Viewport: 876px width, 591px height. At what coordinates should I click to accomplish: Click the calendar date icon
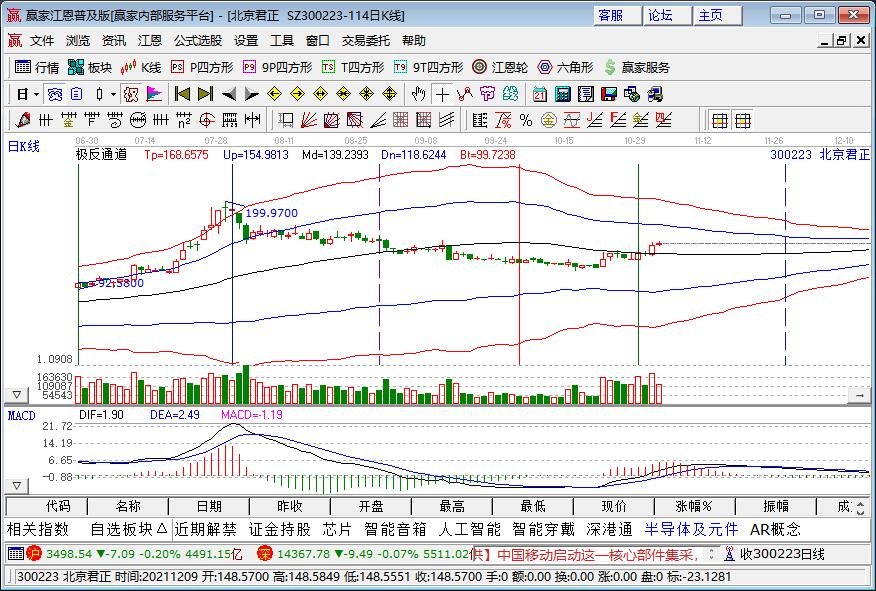(539, 94)
